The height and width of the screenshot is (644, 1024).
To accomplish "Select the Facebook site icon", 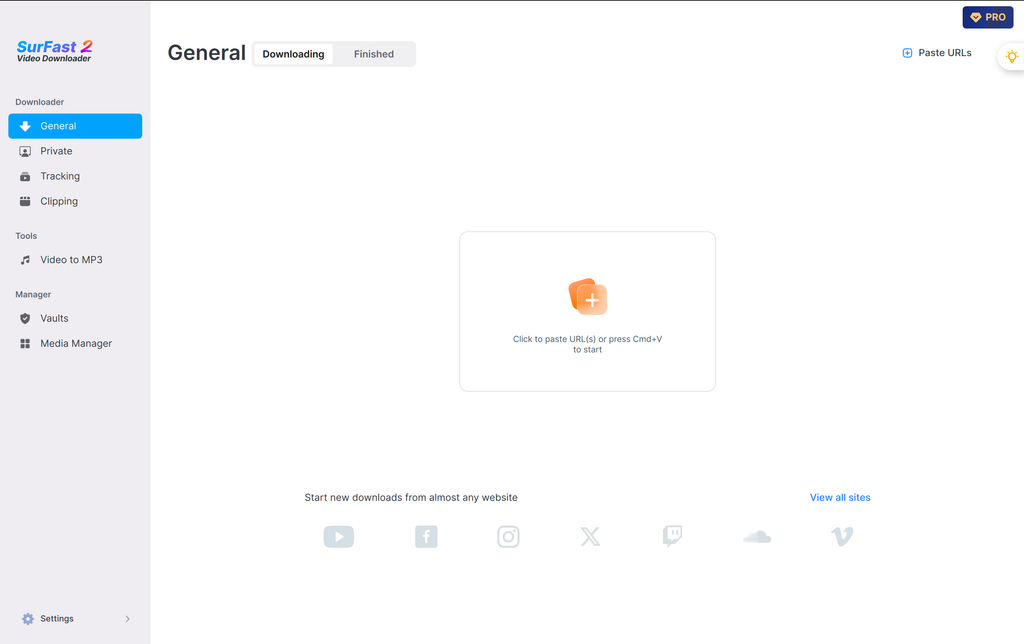I will point(426,537).
